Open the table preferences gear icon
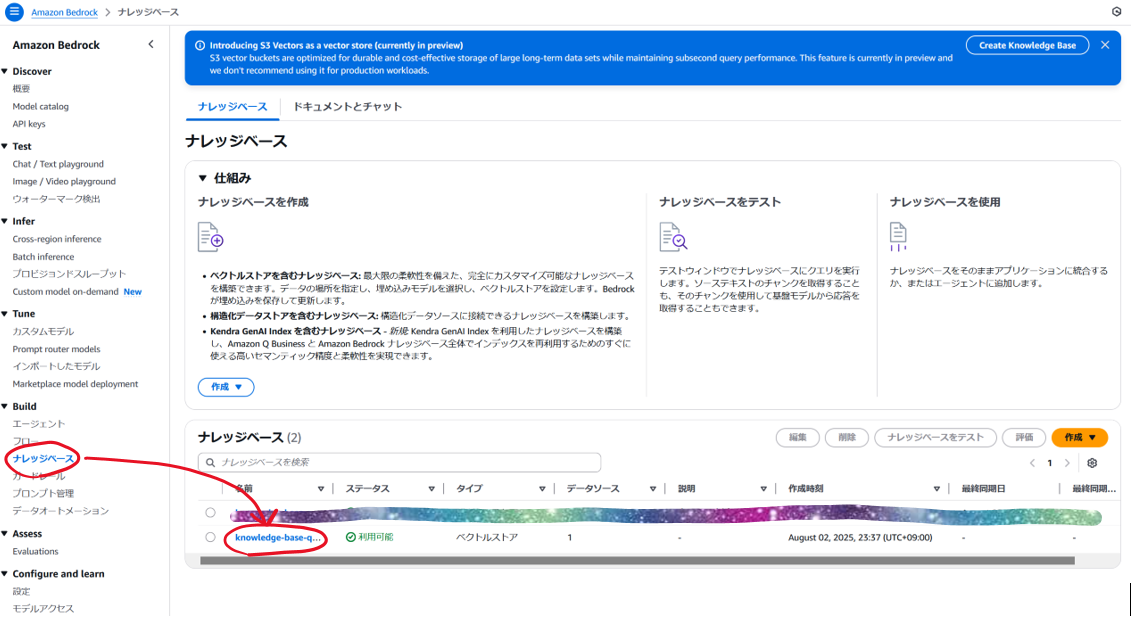 tap(1092, 463)
